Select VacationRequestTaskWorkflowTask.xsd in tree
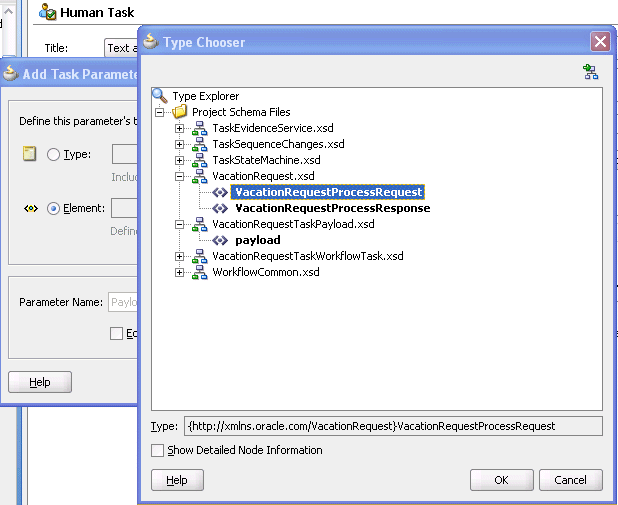The height and width of the screenshot is (505, 618). 308,256
